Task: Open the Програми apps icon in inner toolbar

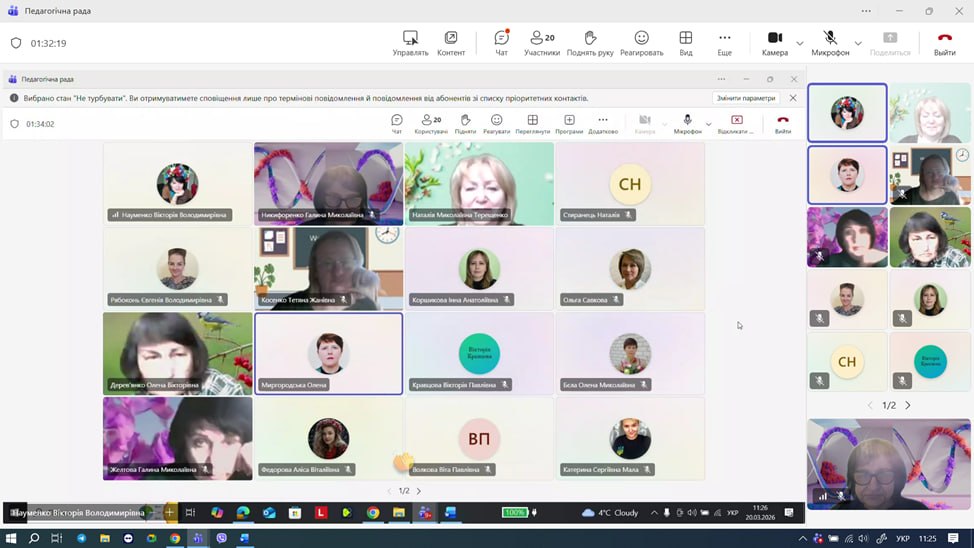Action: tap(569, 124)
